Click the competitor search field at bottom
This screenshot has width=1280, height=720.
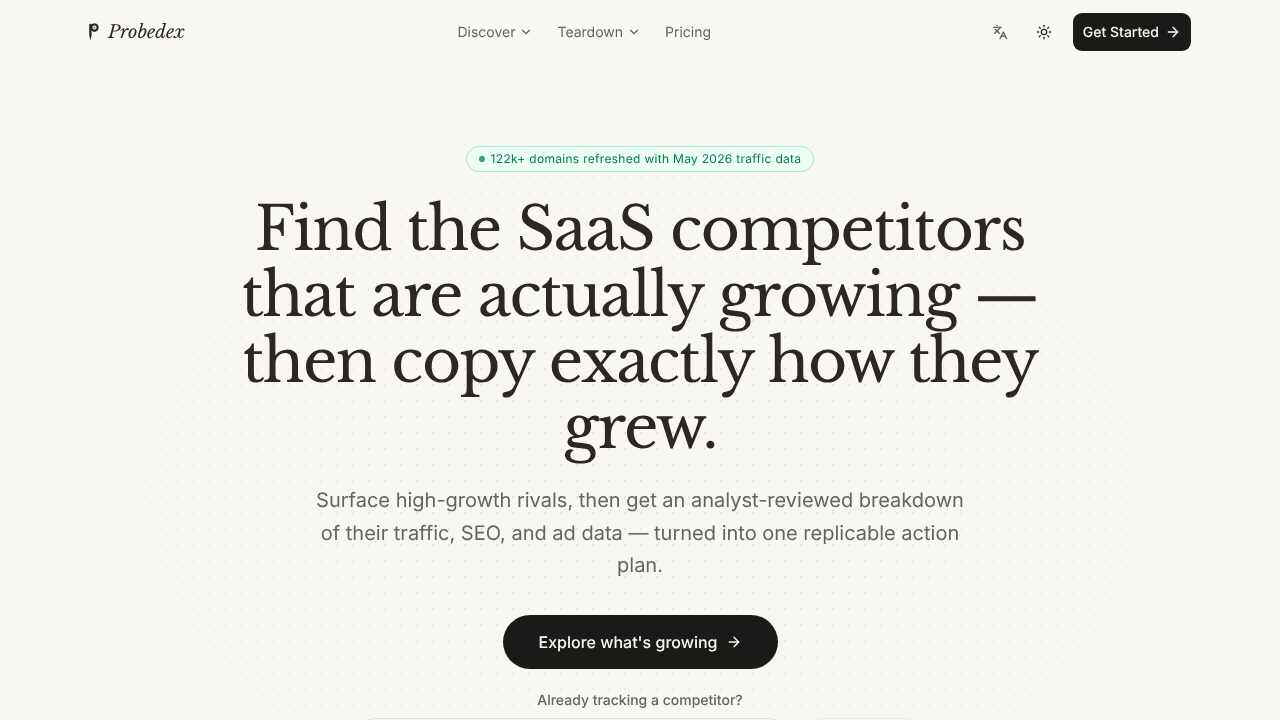pos(570,718)
